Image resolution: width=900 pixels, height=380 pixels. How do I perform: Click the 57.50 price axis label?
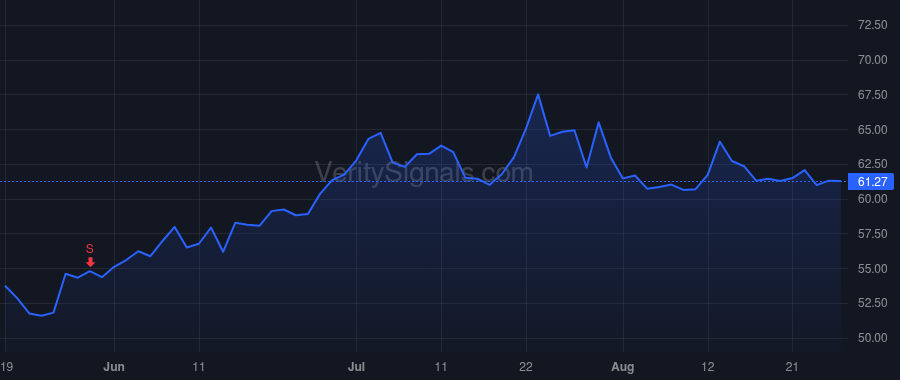(x=872, y=234)
